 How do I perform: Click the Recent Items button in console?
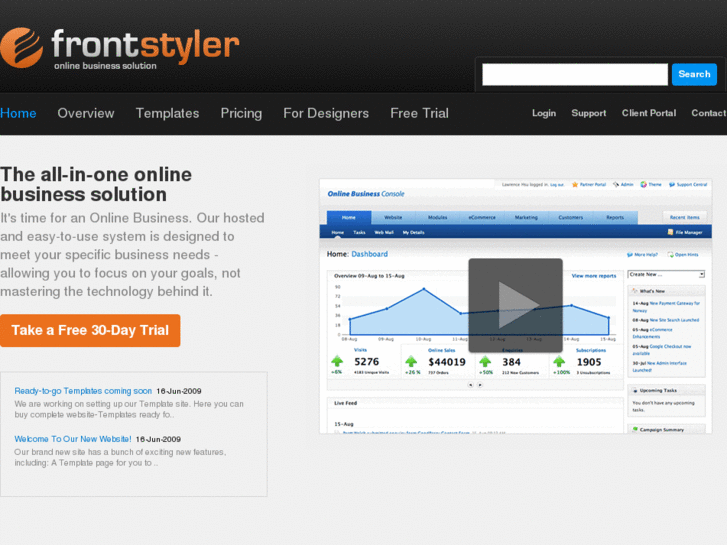pos(684,218)
